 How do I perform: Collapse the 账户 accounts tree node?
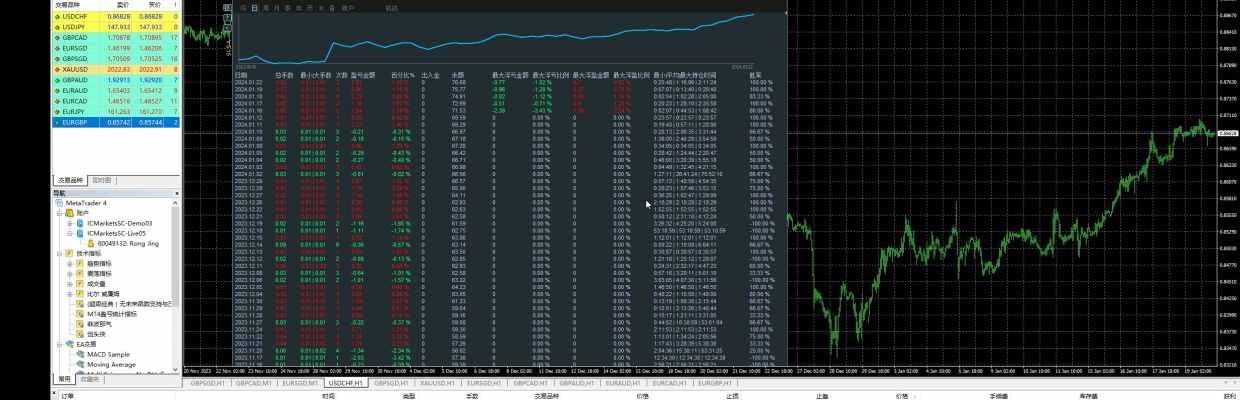click(58, 213)
